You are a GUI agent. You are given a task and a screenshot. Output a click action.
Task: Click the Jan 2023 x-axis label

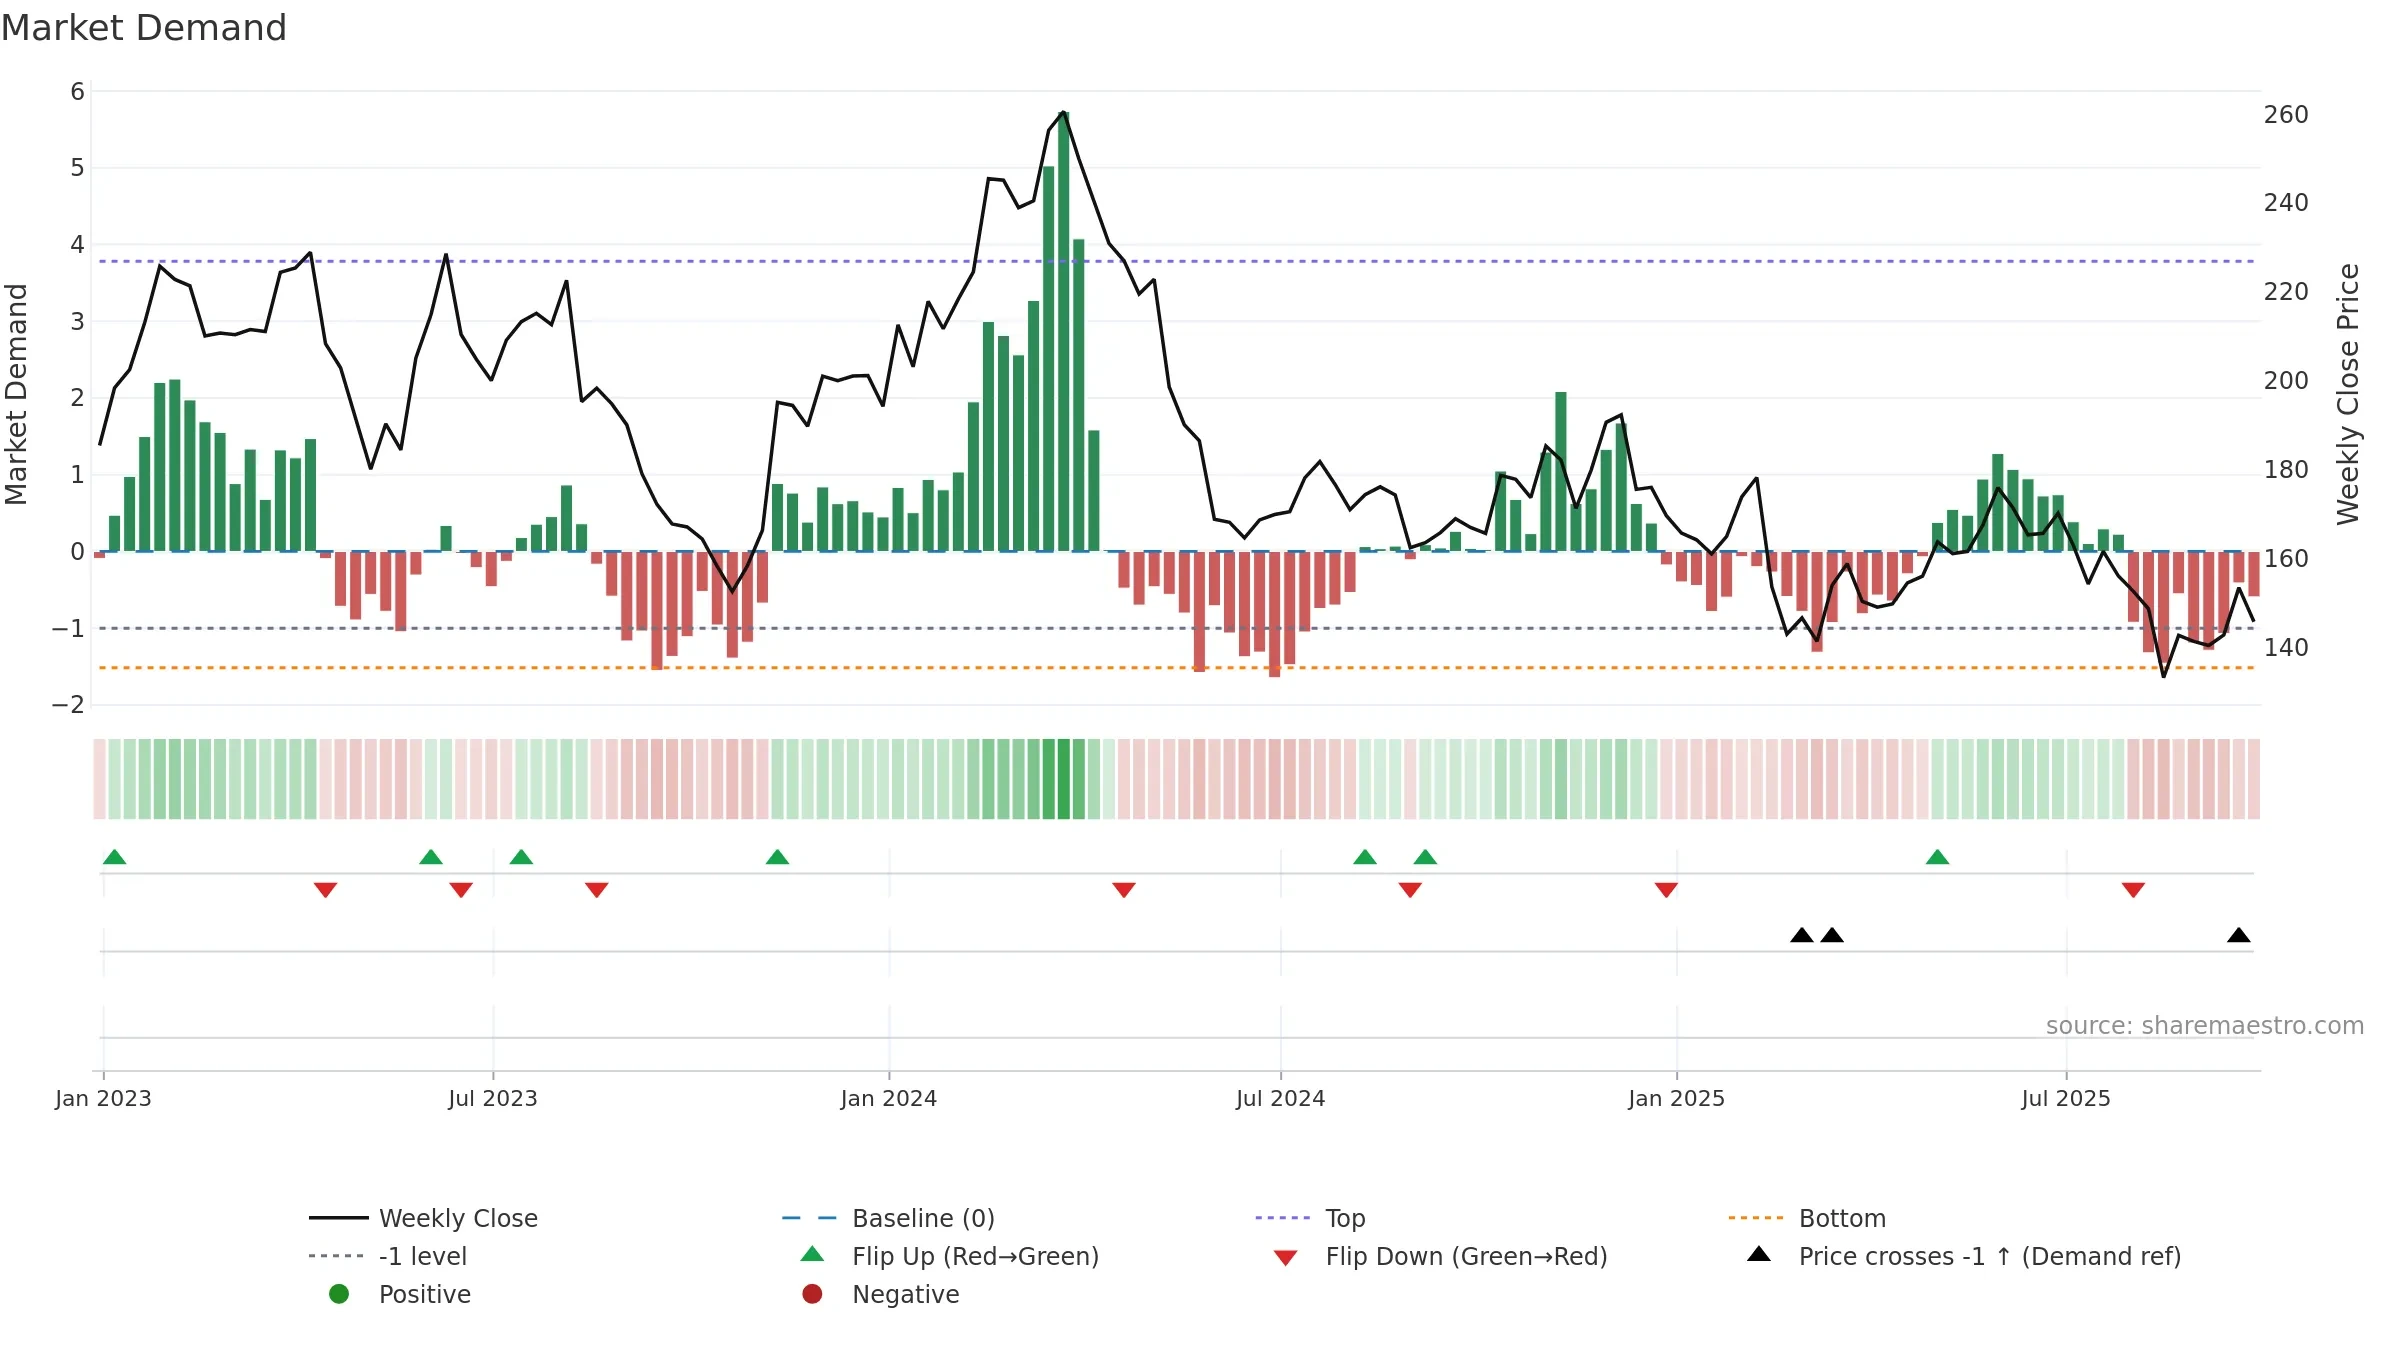point(103,1098)
